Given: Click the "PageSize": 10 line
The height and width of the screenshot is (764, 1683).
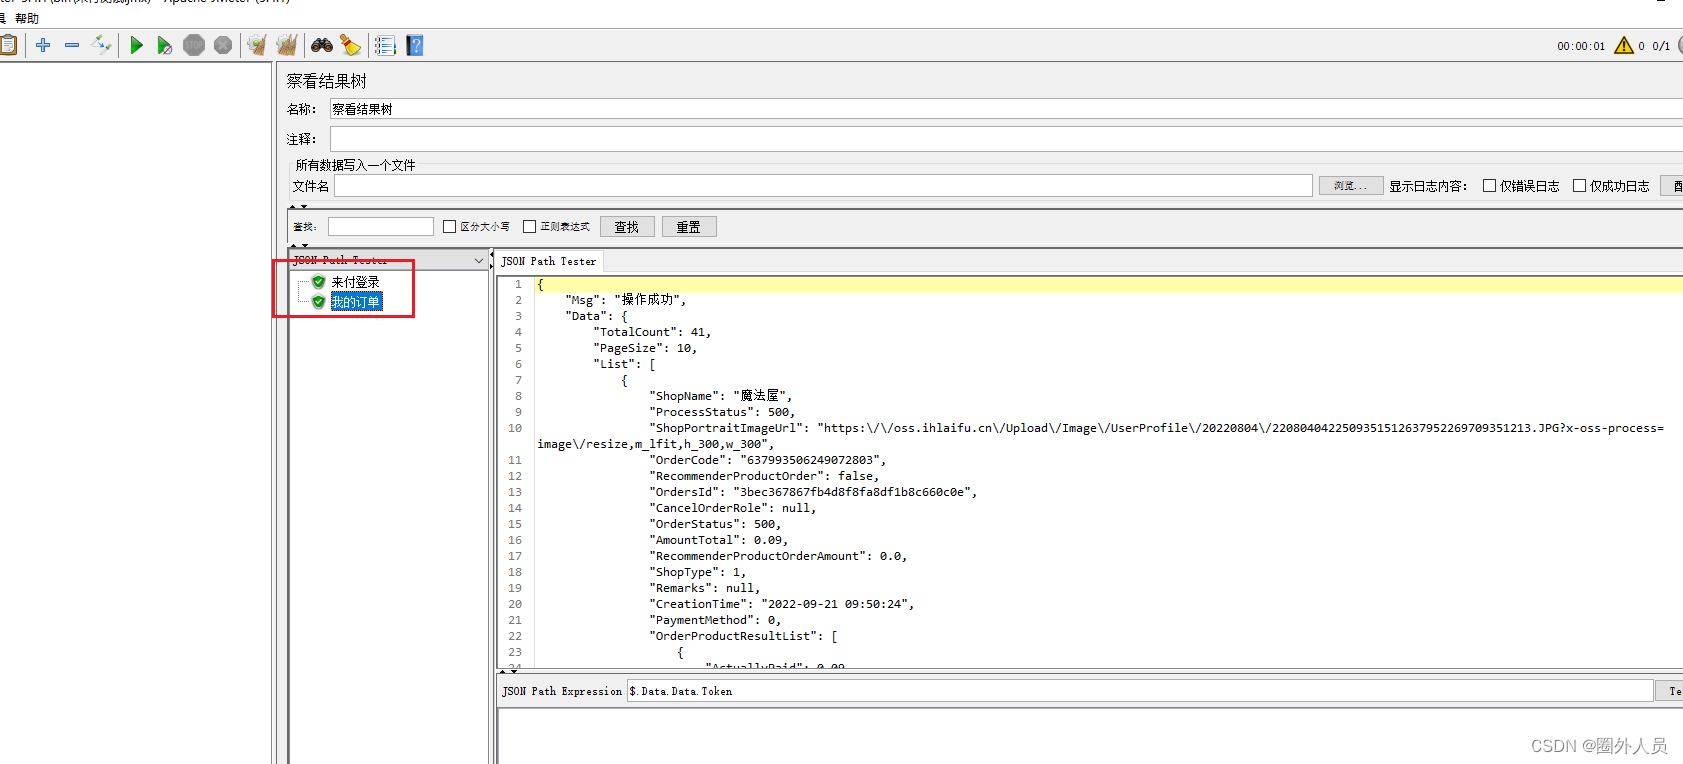Looking at the screenshot, I should click(x=645, y=348).
